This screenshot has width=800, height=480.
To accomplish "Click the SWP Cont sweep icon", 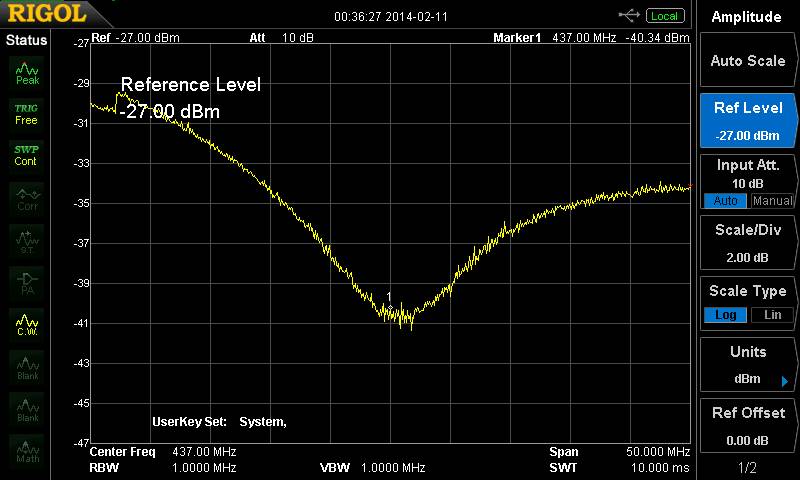I will (27, 155).
